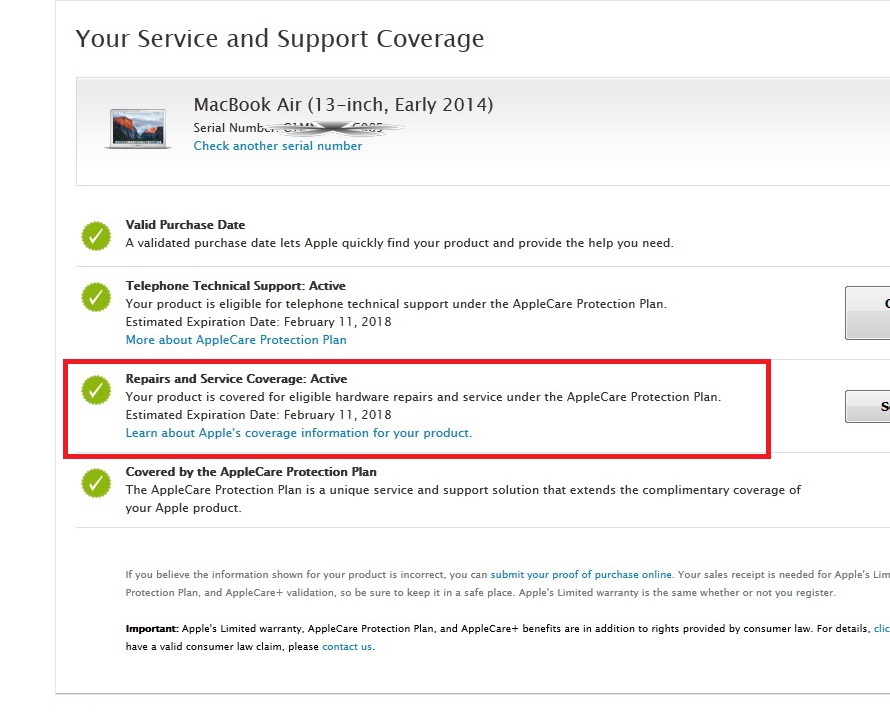Open More about AppleCare Protection Plan link
Screen dimensions: 890x712
coord(236,340)
